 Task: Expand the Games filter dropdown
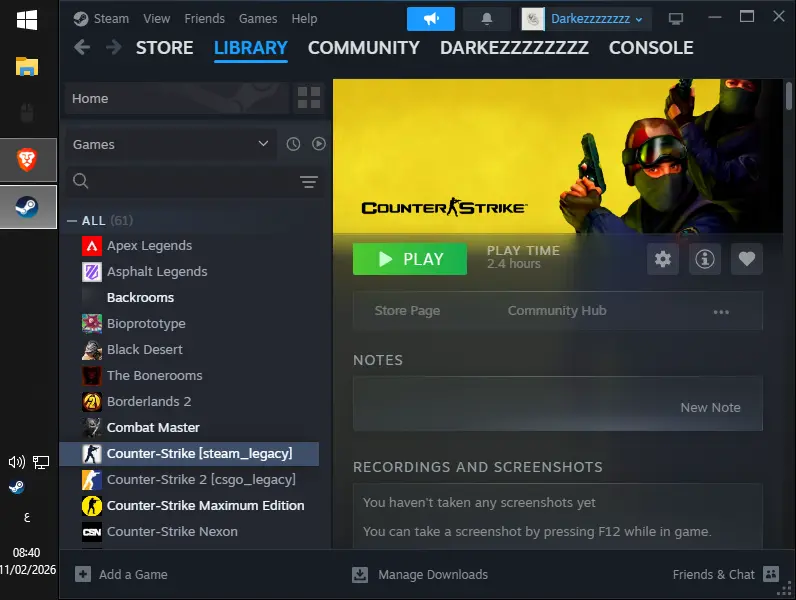click(171, 144)
